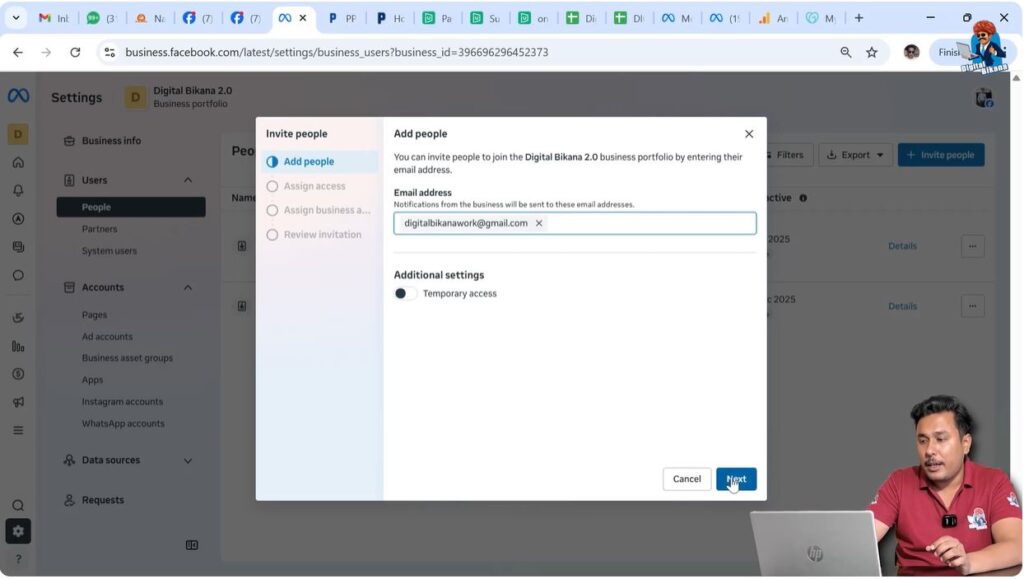Close the Invite people dialog
The image size is (1024, 579).
(x=749, y=134)
